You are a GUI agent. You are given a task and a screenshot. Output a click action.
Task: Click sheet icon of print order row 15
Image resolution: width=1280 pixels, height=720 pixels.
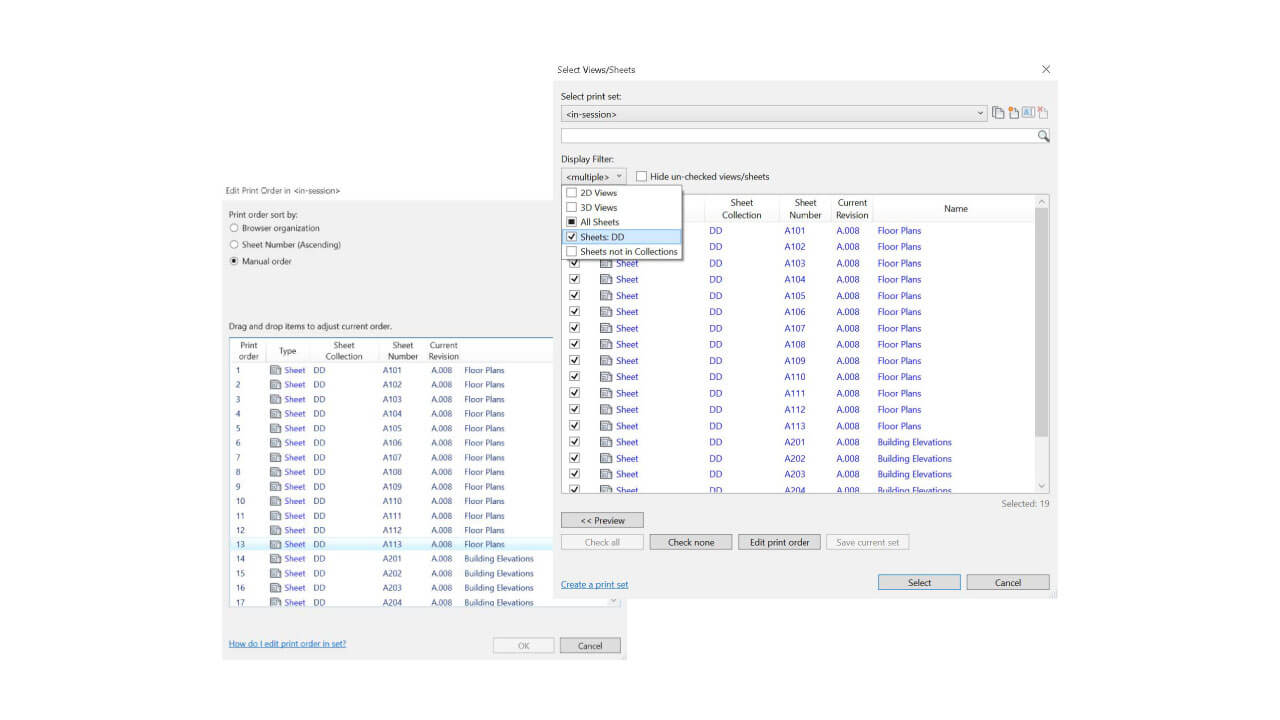pos(276,574)
